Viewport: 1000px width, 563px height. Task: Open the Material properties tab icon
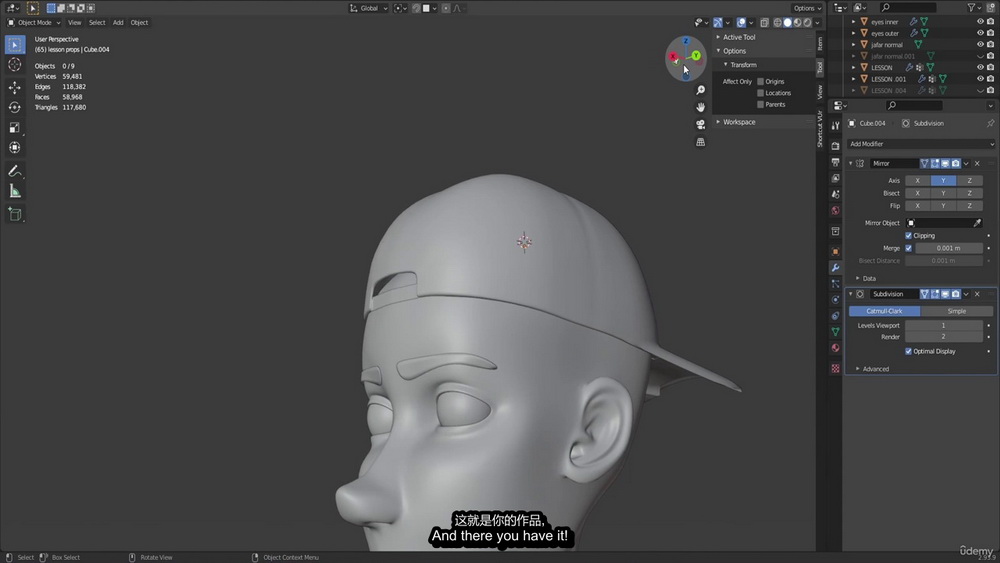835,348
